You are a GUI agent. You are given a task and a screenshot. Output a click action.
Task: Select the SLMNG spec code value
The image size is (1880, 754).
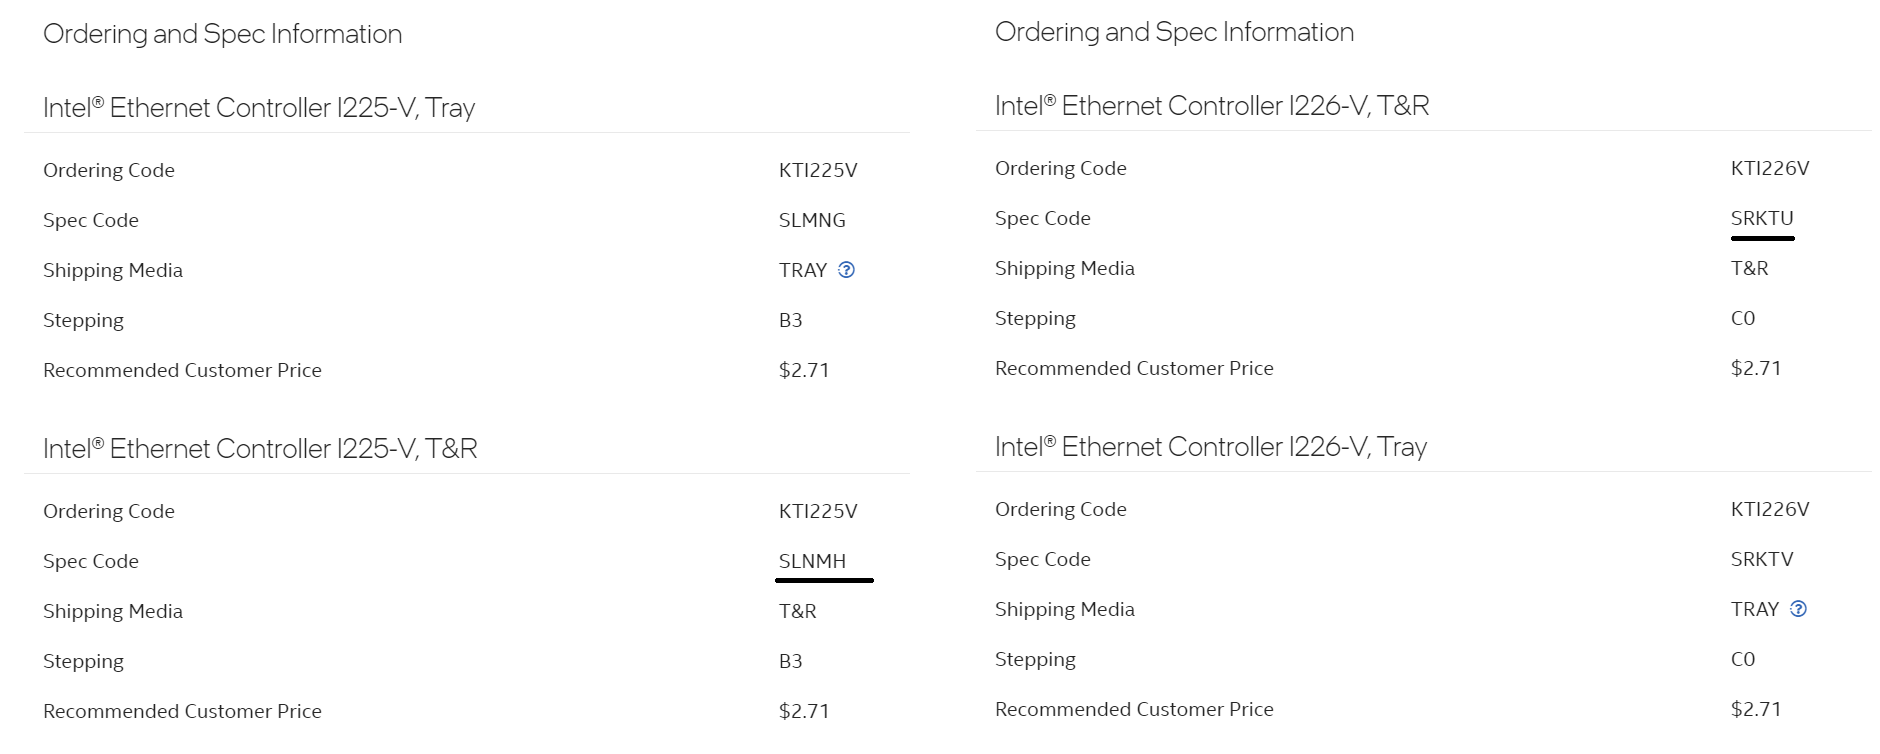[x=812, y=220]
